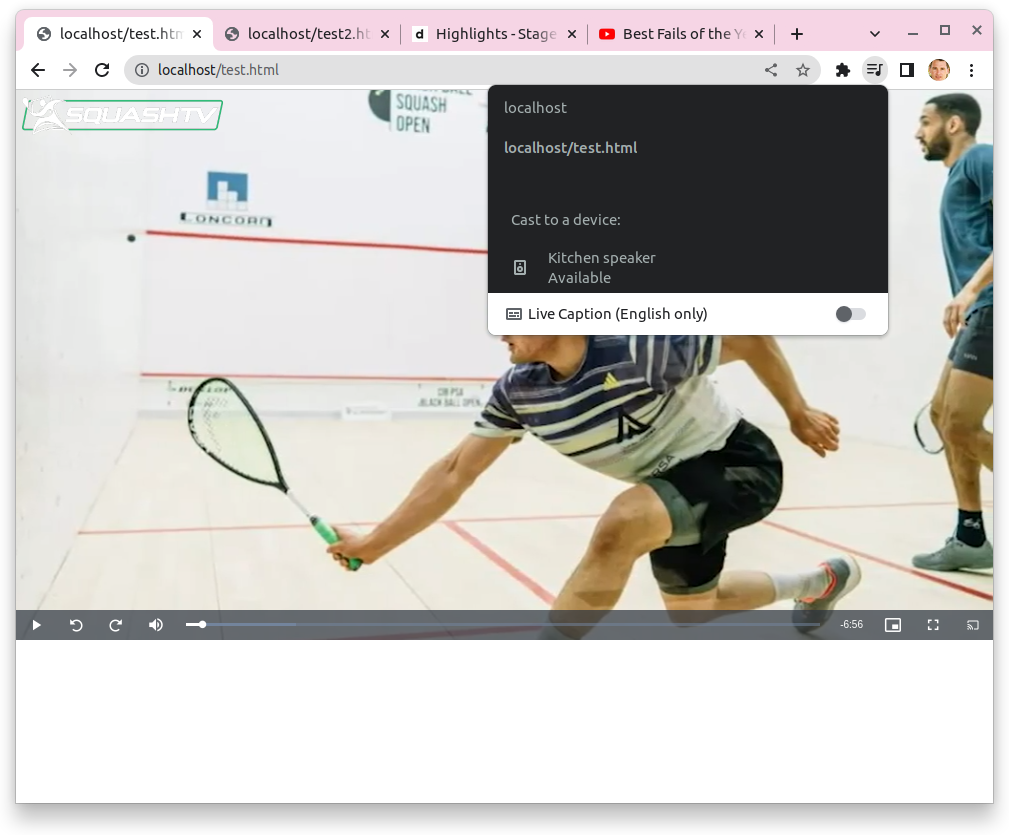Switch to the test2.html tab
Screen dimensions: 1009x835
click(x=300, y=33)
